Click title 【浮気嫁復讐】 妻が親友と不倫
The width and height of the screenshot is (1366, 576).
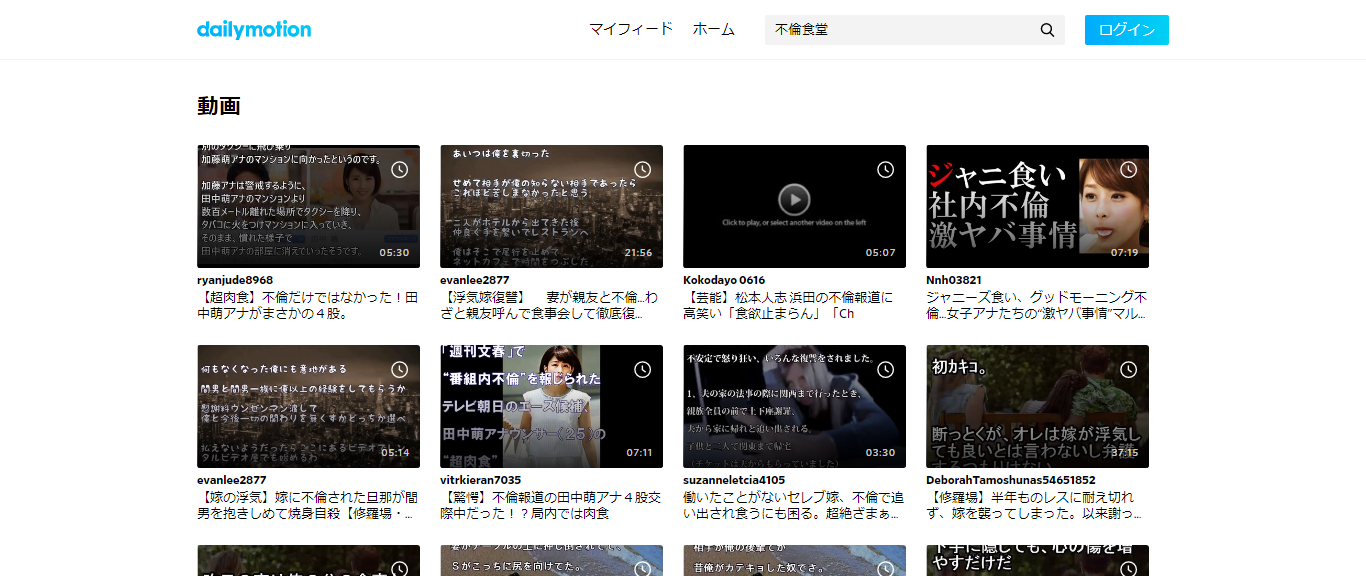pyautogui.click(x=549, y=305)
